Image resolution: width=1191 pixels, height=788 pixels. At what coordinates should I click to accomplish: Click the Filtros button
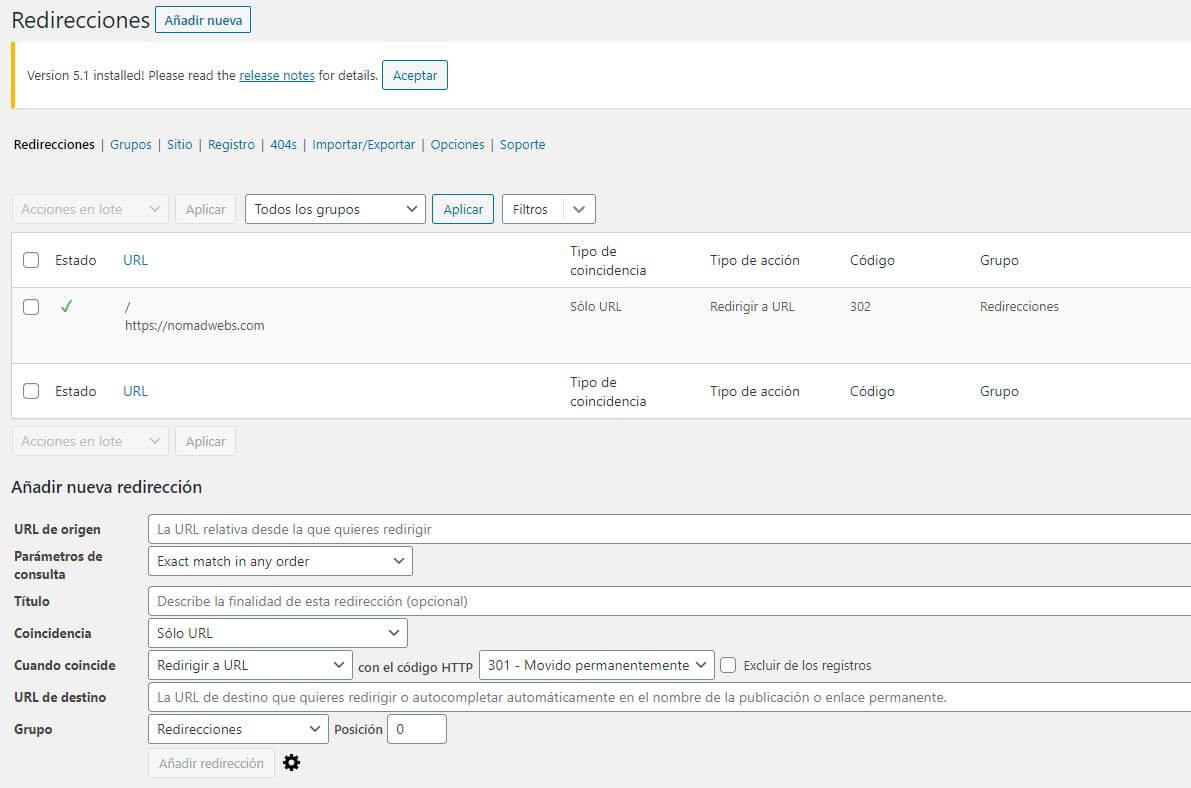coord(530,209)
